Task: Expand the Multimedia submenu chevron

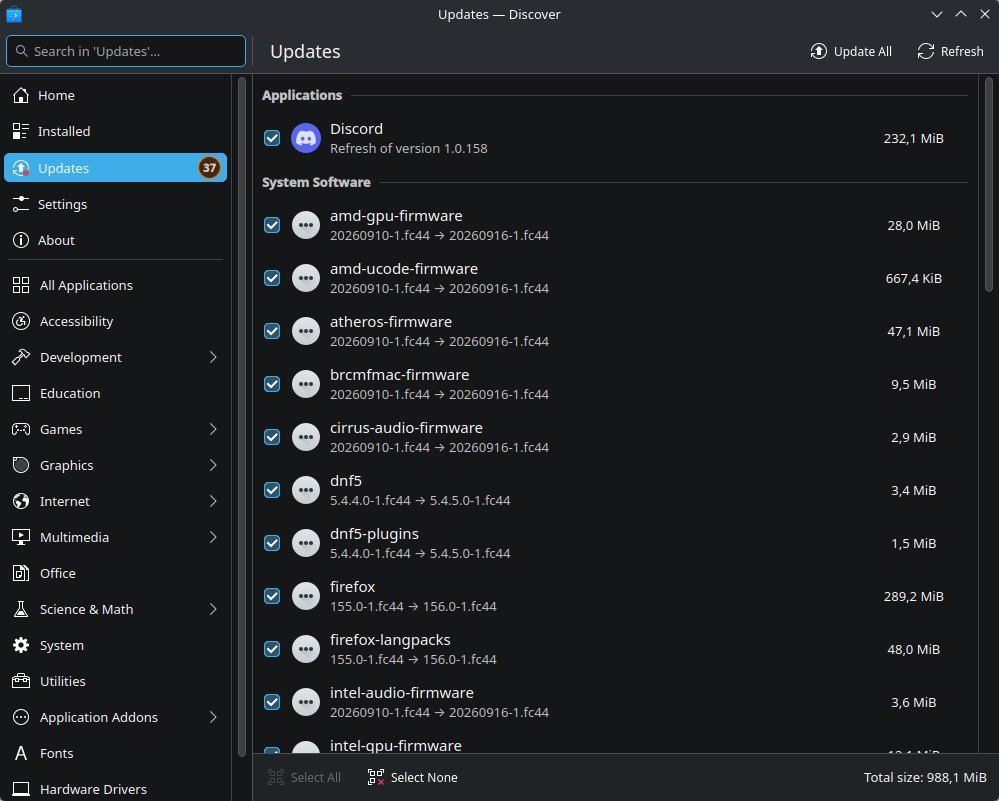Action: (213, 537)
